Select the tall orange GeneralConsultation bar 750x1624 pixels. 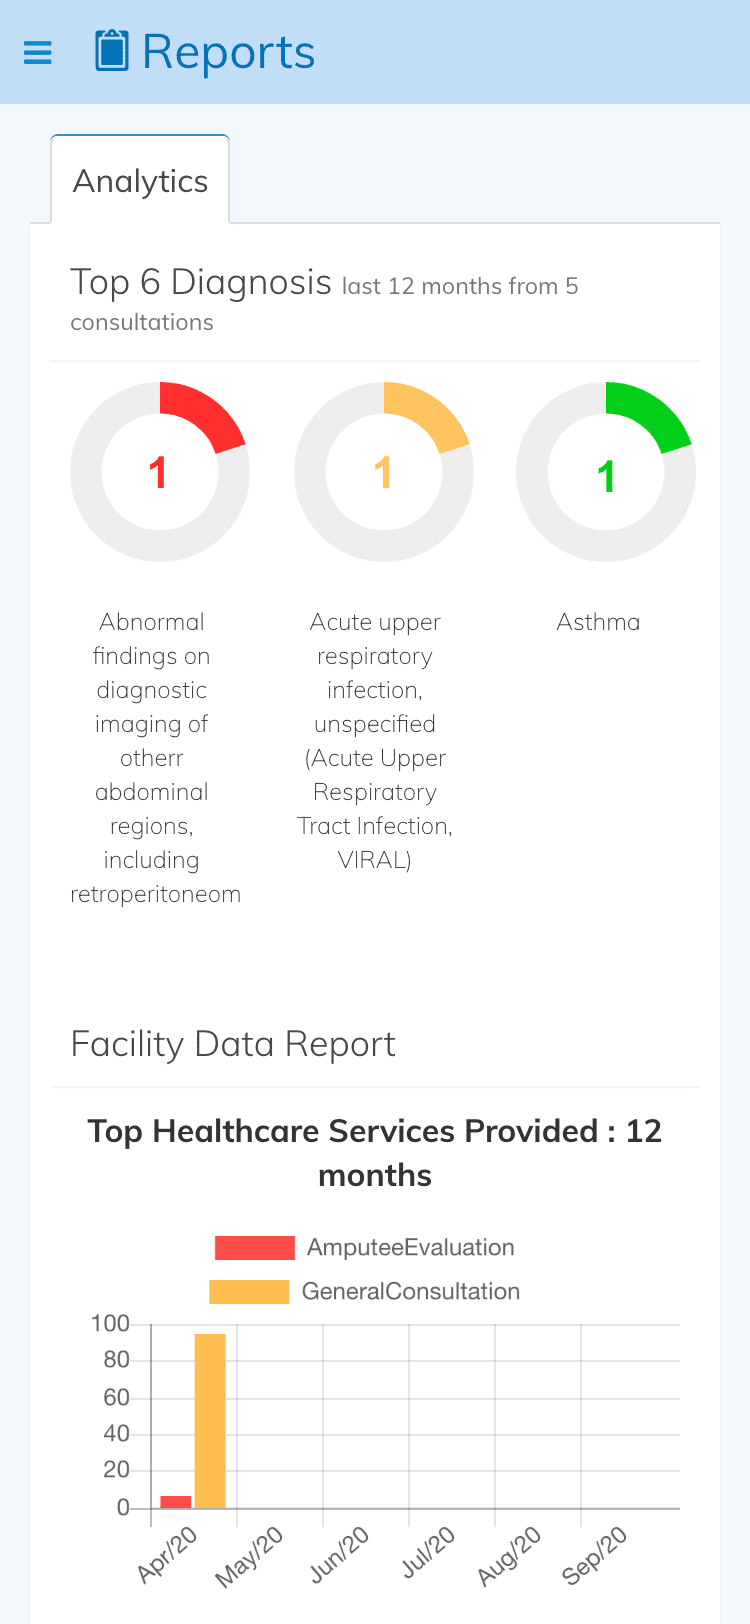(x=210, y=1420)
